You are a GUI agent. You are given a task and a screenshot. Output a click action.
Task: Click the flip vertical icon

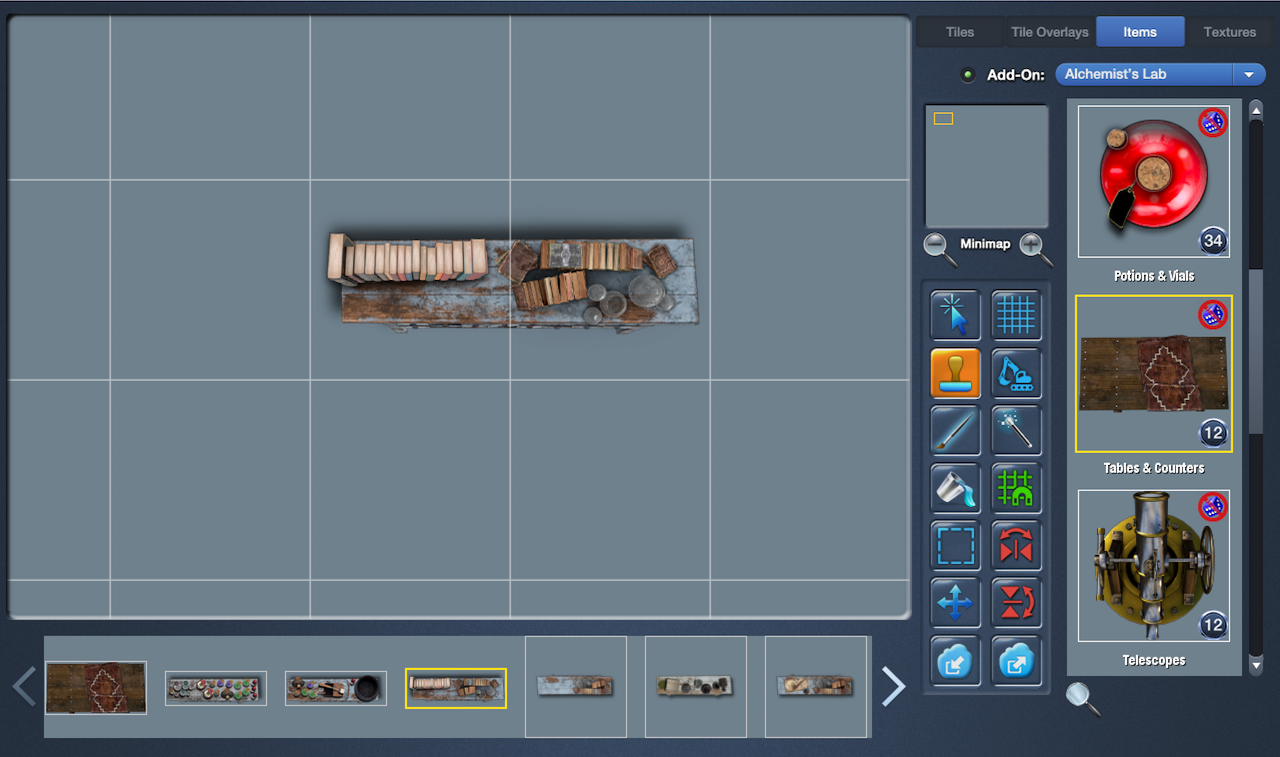pyautogui.click(x=1016, y=603)
